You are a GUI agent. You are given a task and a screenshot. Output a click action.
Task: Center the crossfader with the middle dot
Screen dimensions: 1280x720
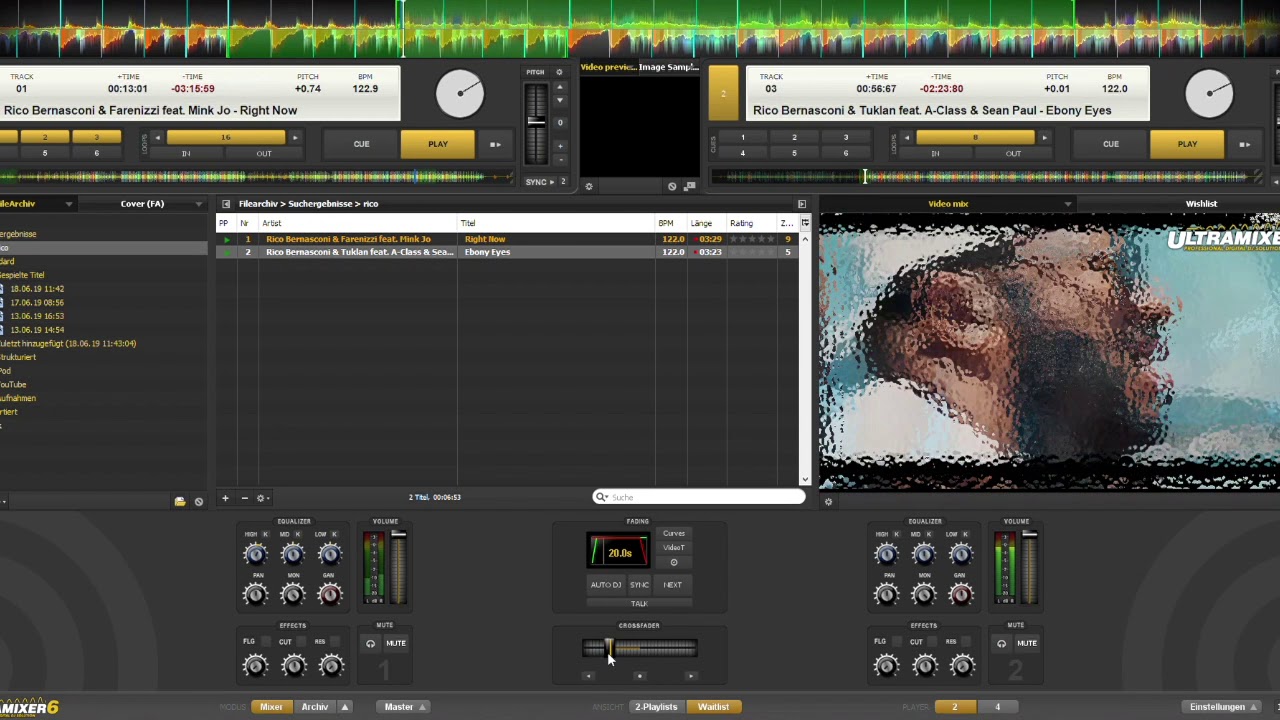[x=639, y=676]
